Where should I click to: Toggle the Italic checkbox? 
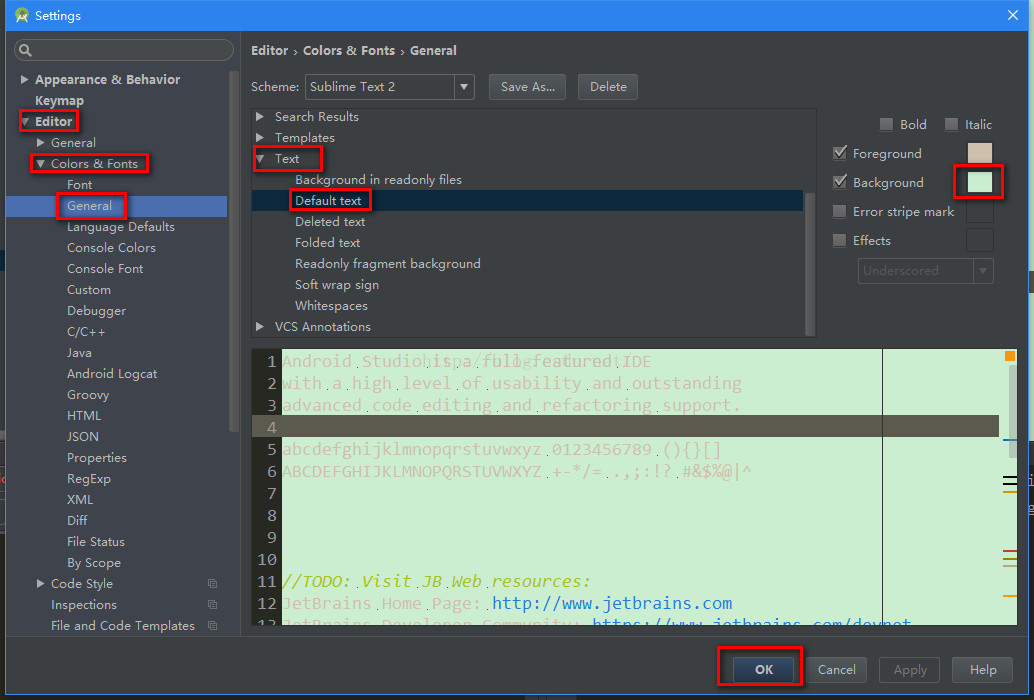[x=951, y=124]
